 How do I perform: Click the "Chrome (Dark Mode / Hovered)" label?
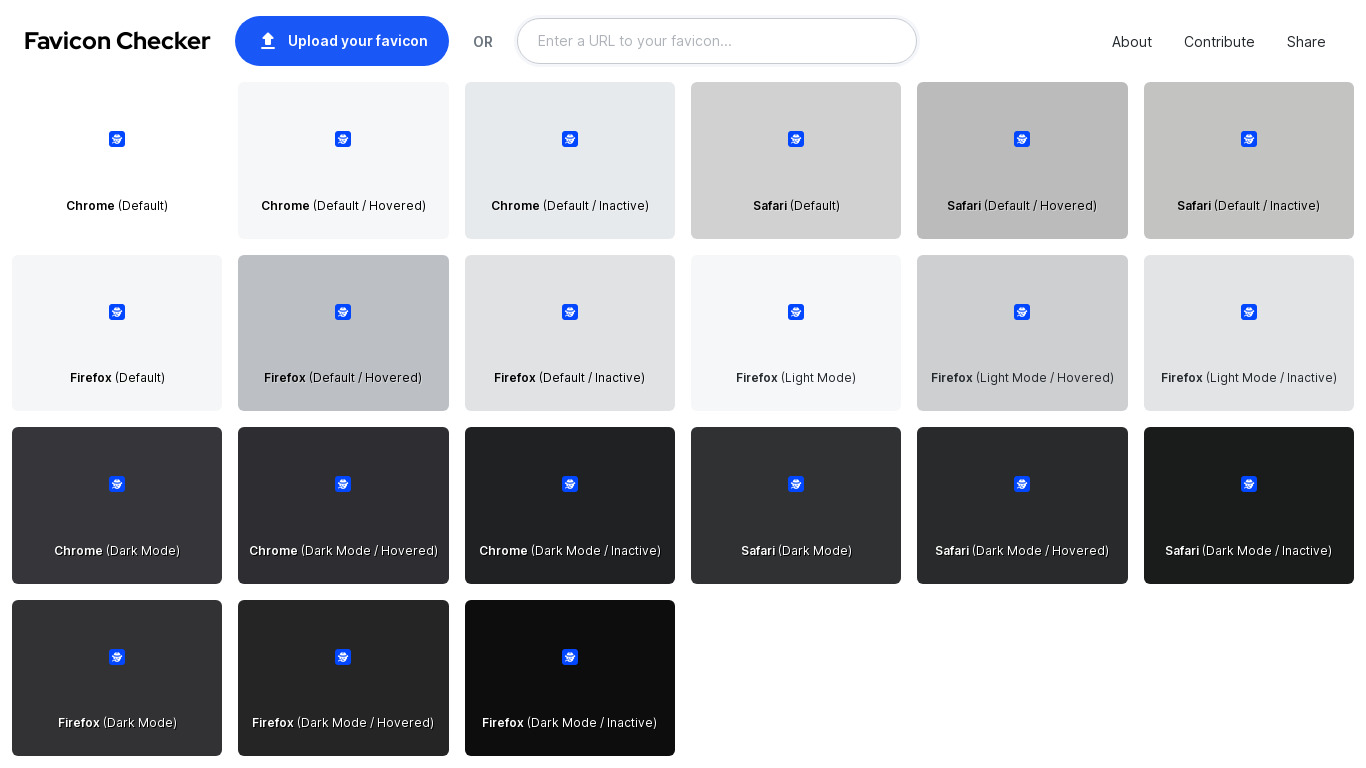coord(343,551)
